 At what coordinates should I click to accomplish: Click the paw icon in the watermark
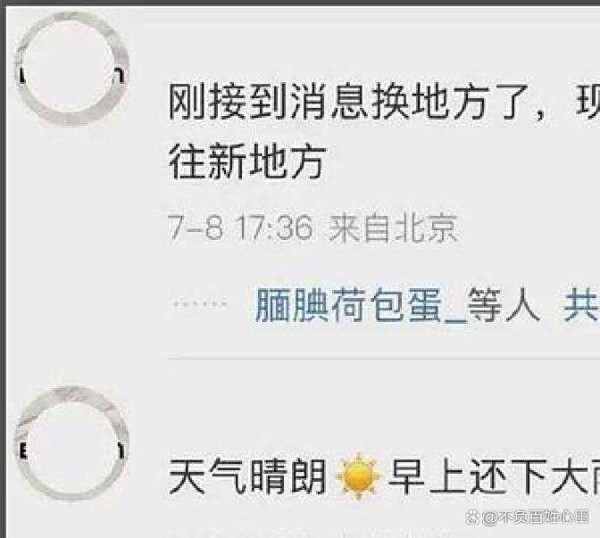pos(473,519)
